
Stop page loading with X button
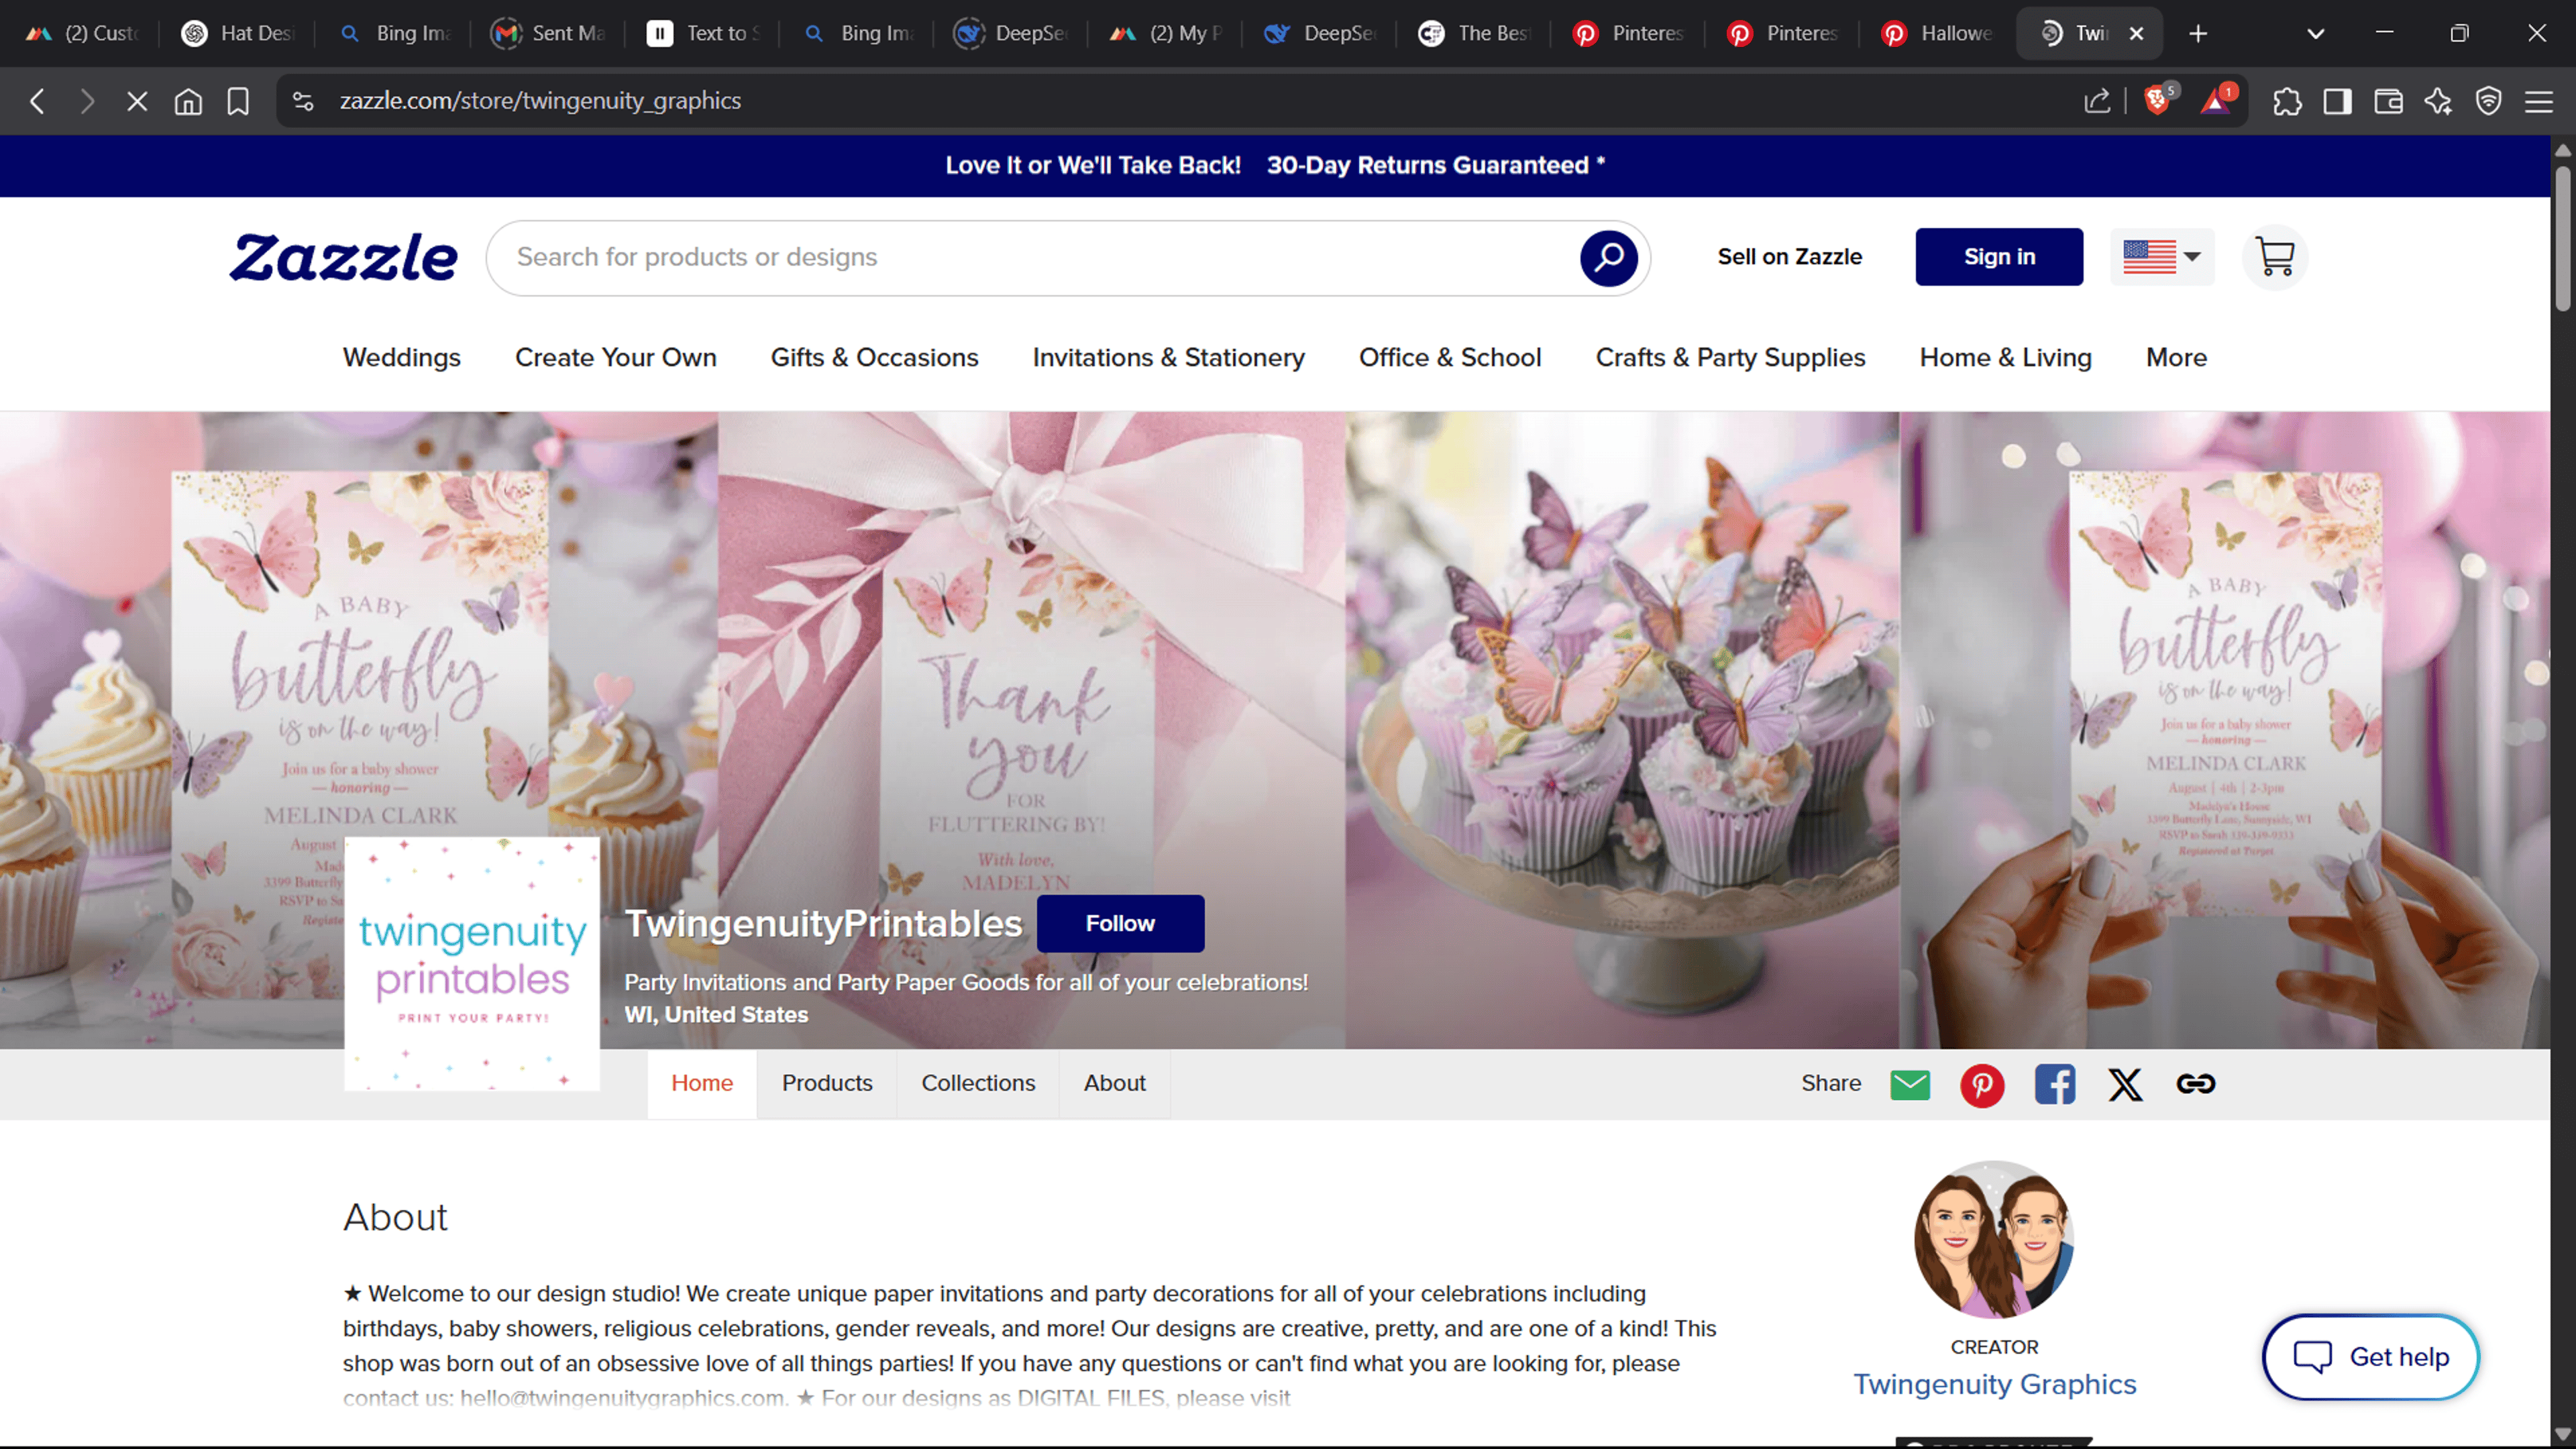point(137,101)
